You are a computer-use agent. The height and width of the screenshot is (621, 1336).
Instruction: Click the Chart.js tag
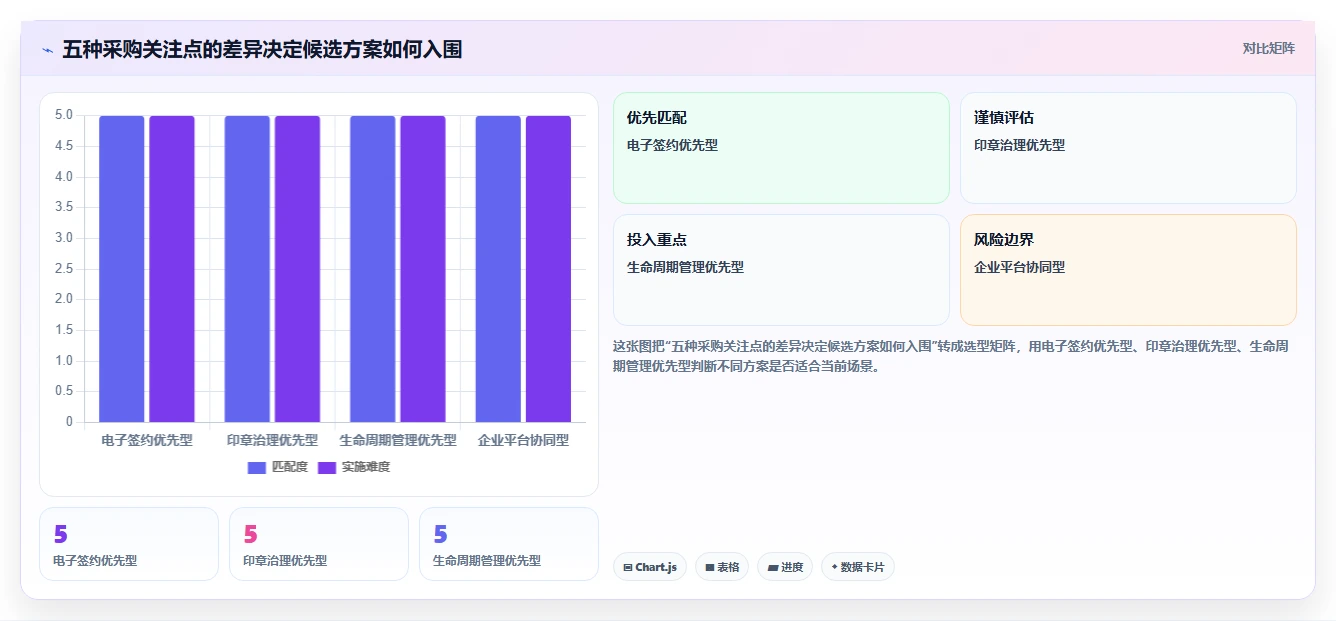coord(650,567)
